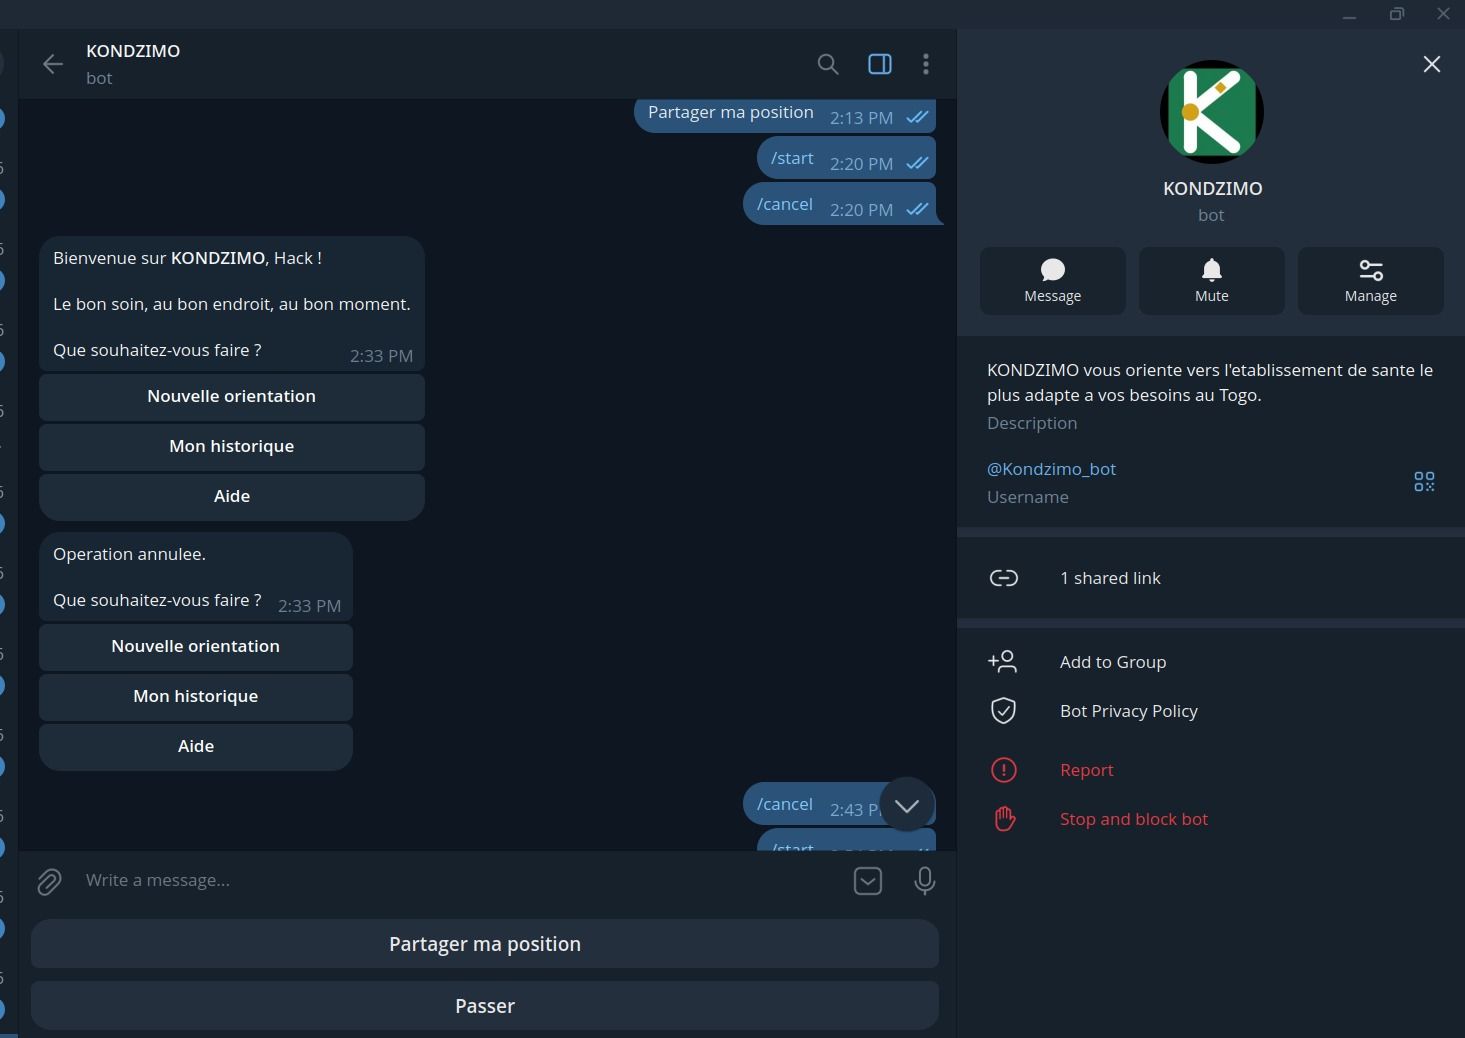Go back using the arrow in chat header
Screen dimensions: 1465x1038
(53, 64)
